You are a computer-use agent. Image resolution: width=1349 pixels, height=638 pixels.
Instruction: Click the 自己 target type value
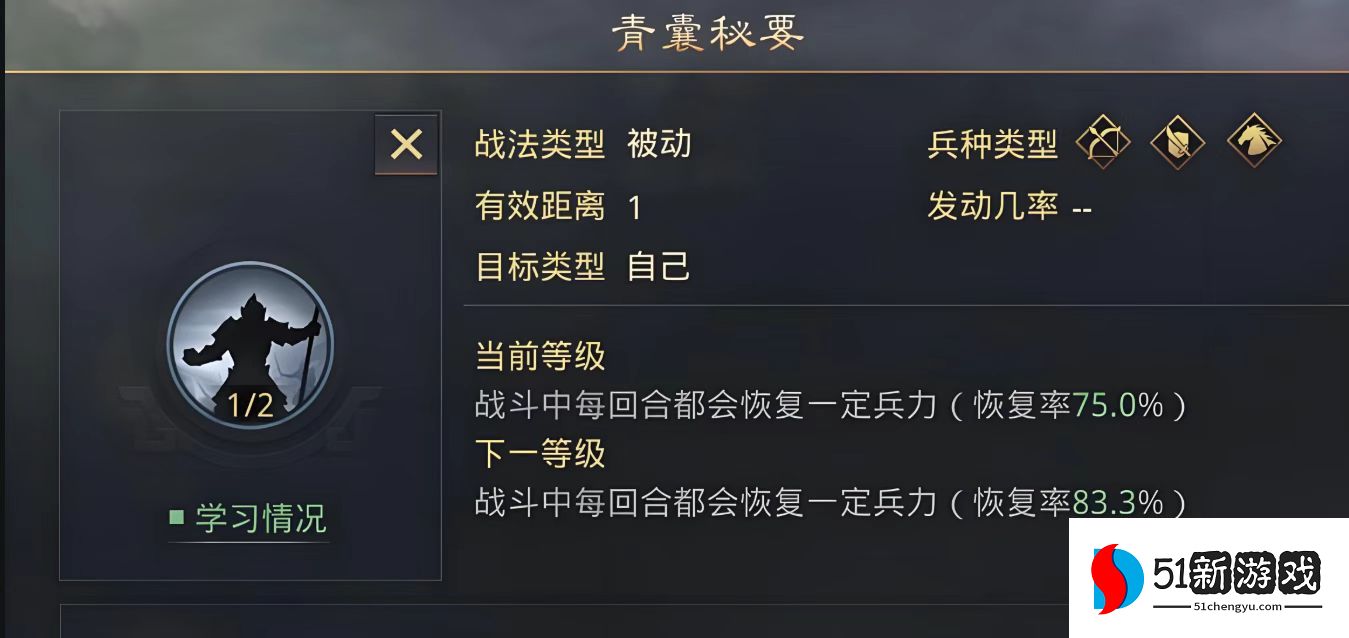pos(657,267)
